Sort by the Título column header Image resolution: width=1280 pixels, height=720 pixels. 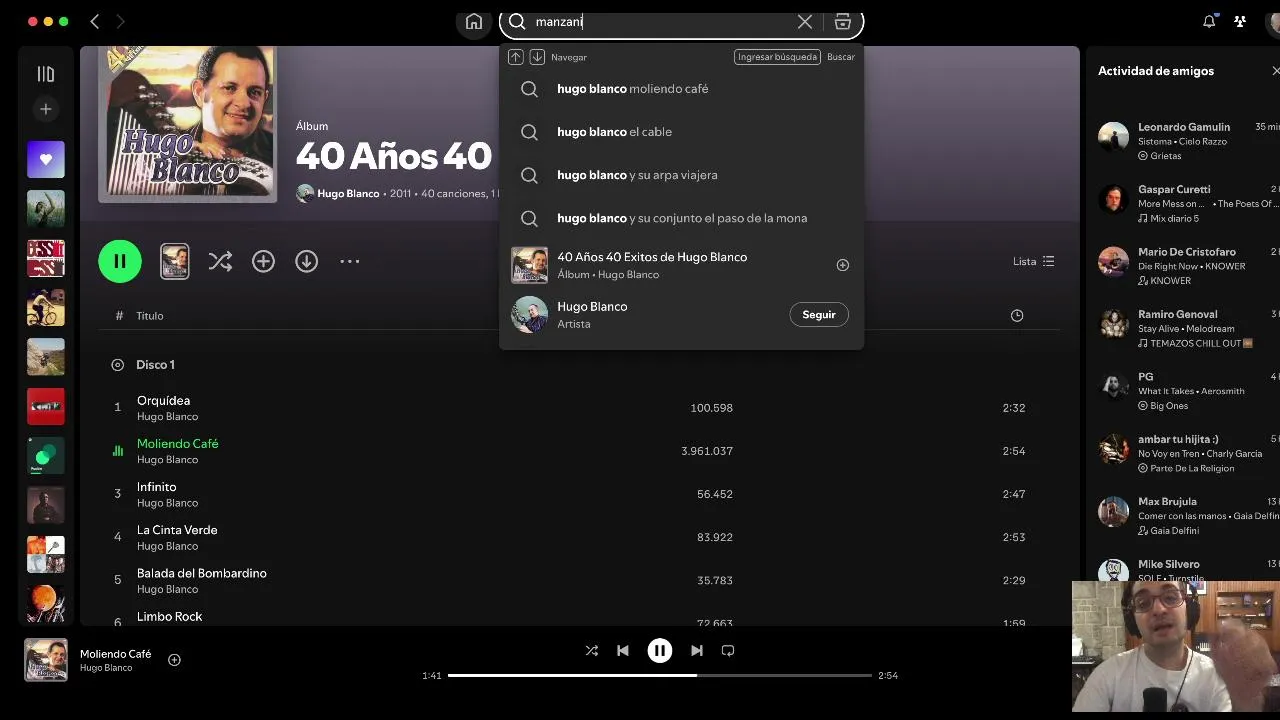point(150,316)
